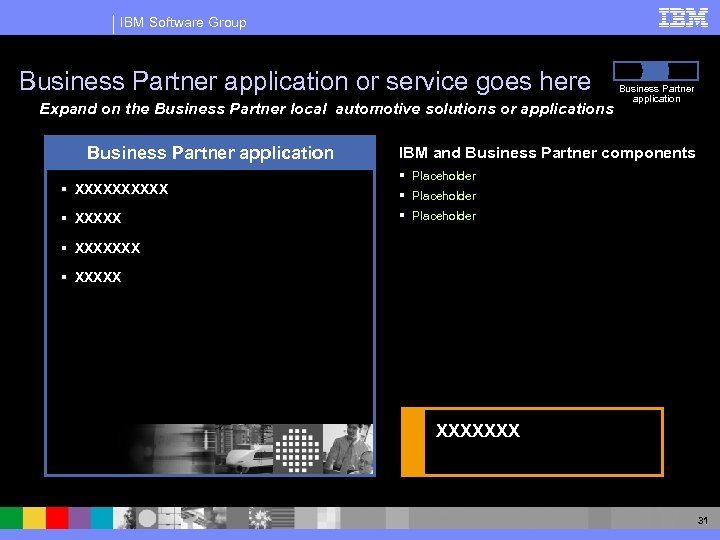720x540 pixels.
Task: Click the Business Partner application navigation icon
Action: tap(656, 71)
